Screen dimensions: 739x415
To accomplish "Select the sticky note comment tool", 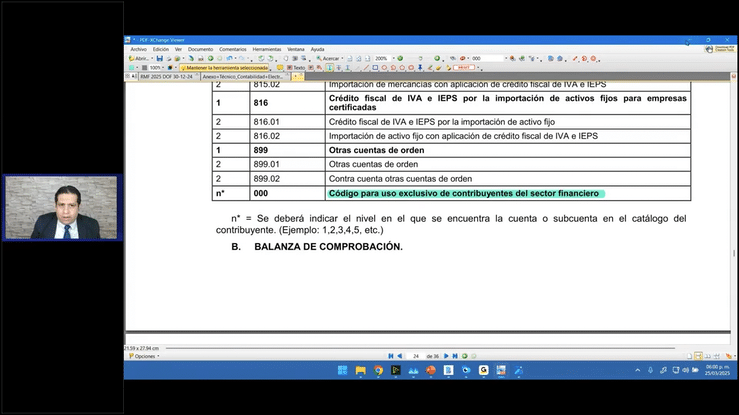I will click(280, 67).
